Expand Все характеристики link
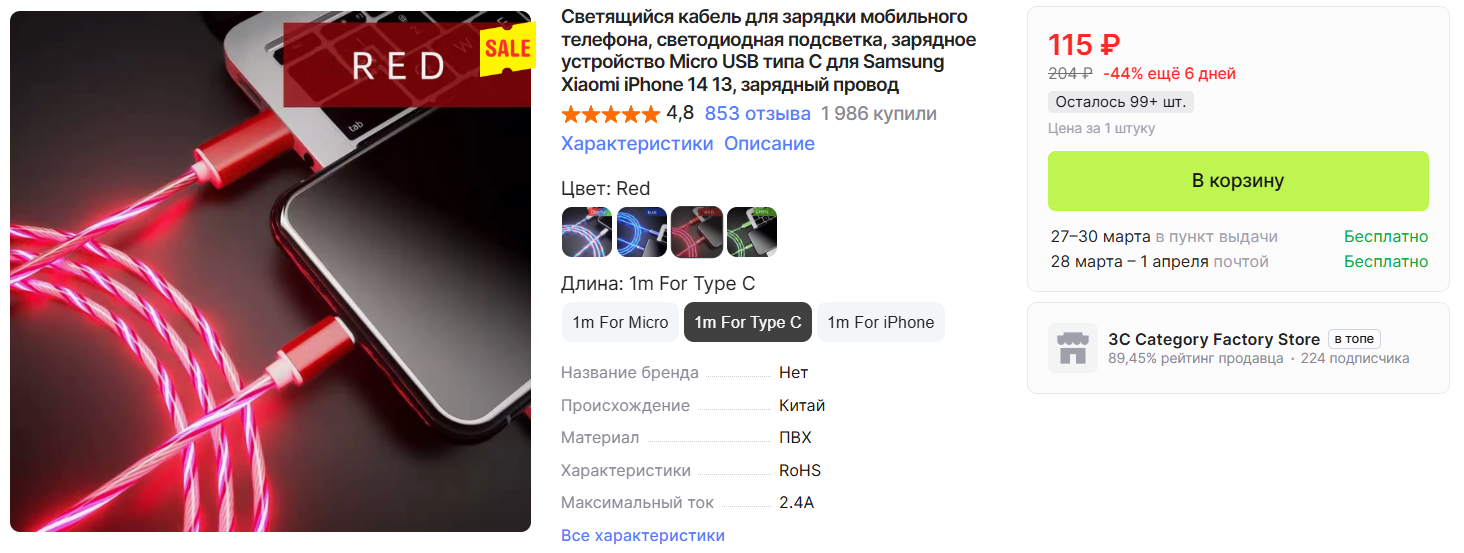Screen dimensions: 1464x553 [x=643, y=535]
